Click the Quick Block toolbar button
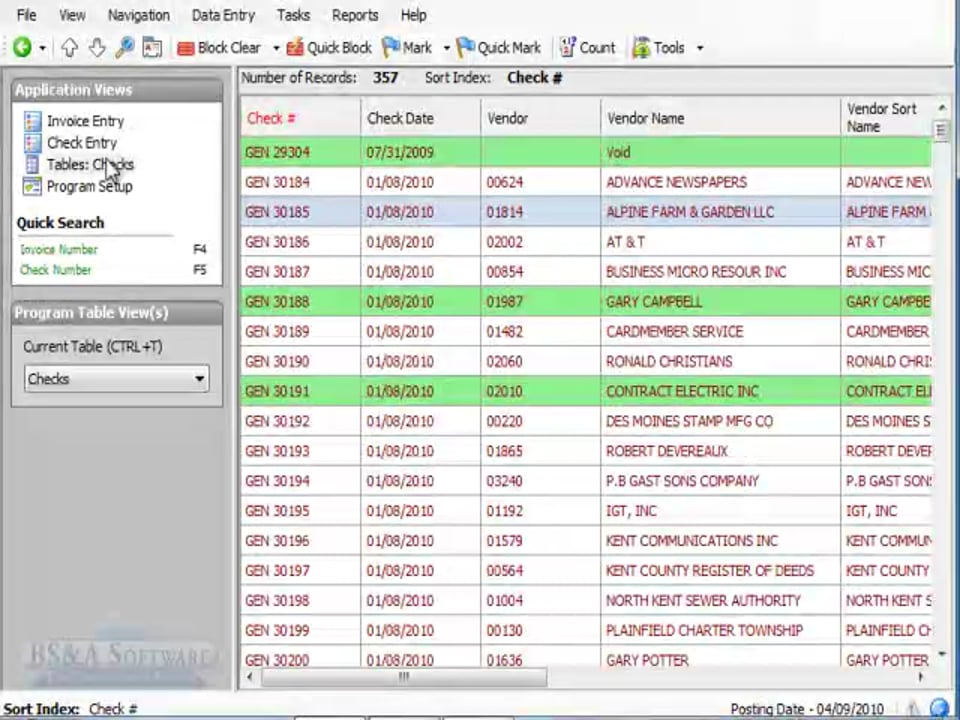 click(x=329, y=48)
